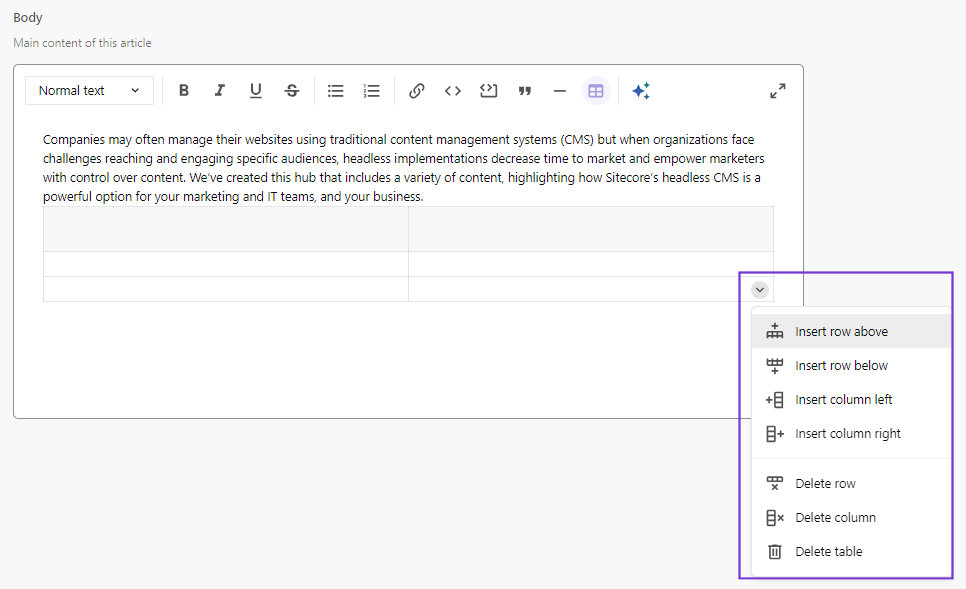Click the 'Main content of this article' description
This screenshot has width=966, height=589.
82,43
